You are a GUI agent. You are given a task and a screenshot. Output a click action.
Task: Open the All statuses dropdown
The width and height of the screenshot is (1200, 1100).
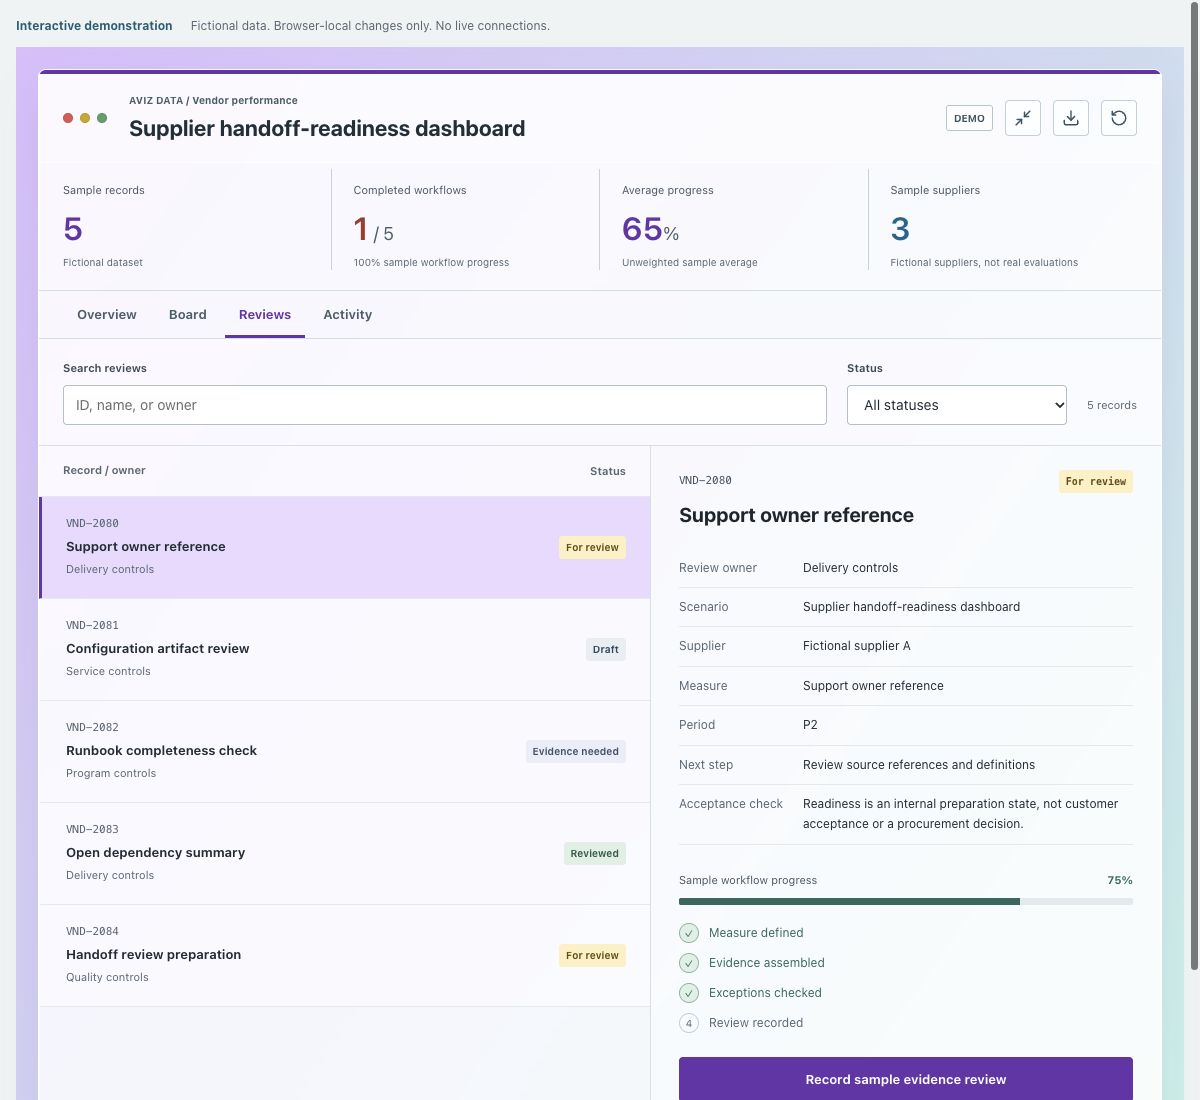pyautogui.click(x=957, y=405)
